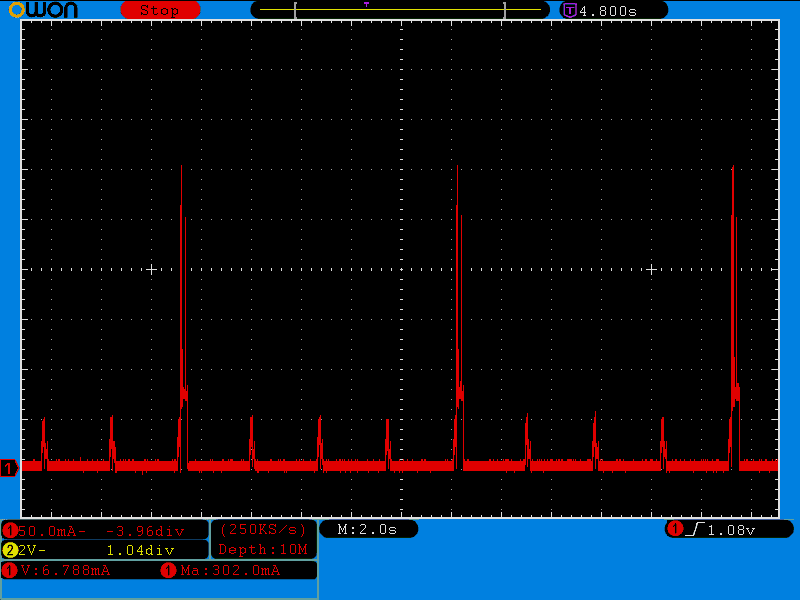Screen dimensions: 800x600
Task: Open the Depth:10M record length setting
Action: pyautogui.click(x=263, y=549)
